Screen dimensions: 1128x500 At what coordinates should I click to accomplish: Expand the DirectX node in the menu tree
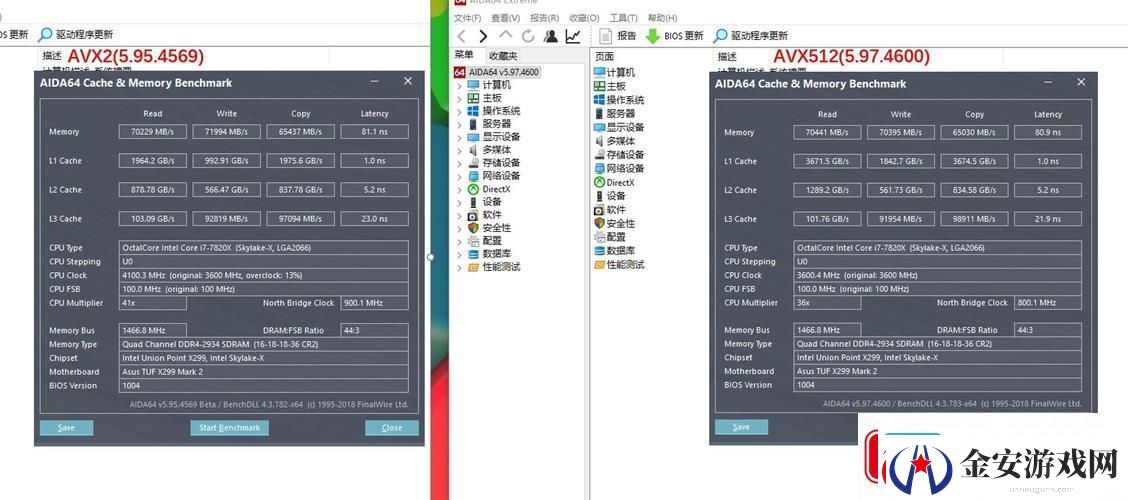coord(460,189)
